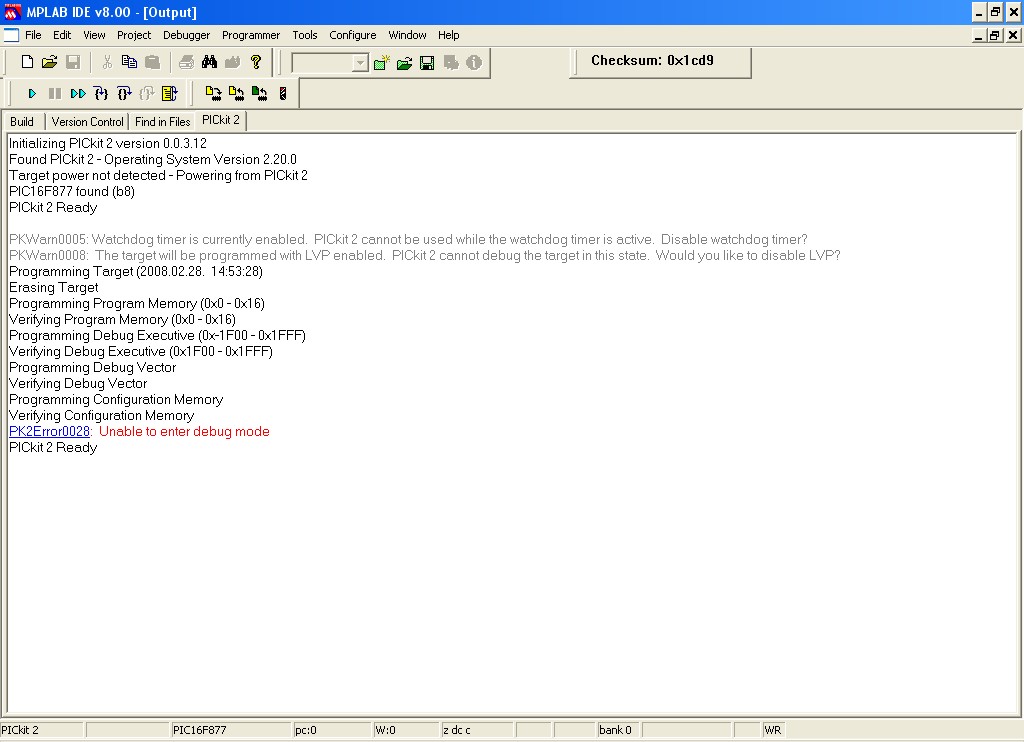Click the Step Over icon

124,93
